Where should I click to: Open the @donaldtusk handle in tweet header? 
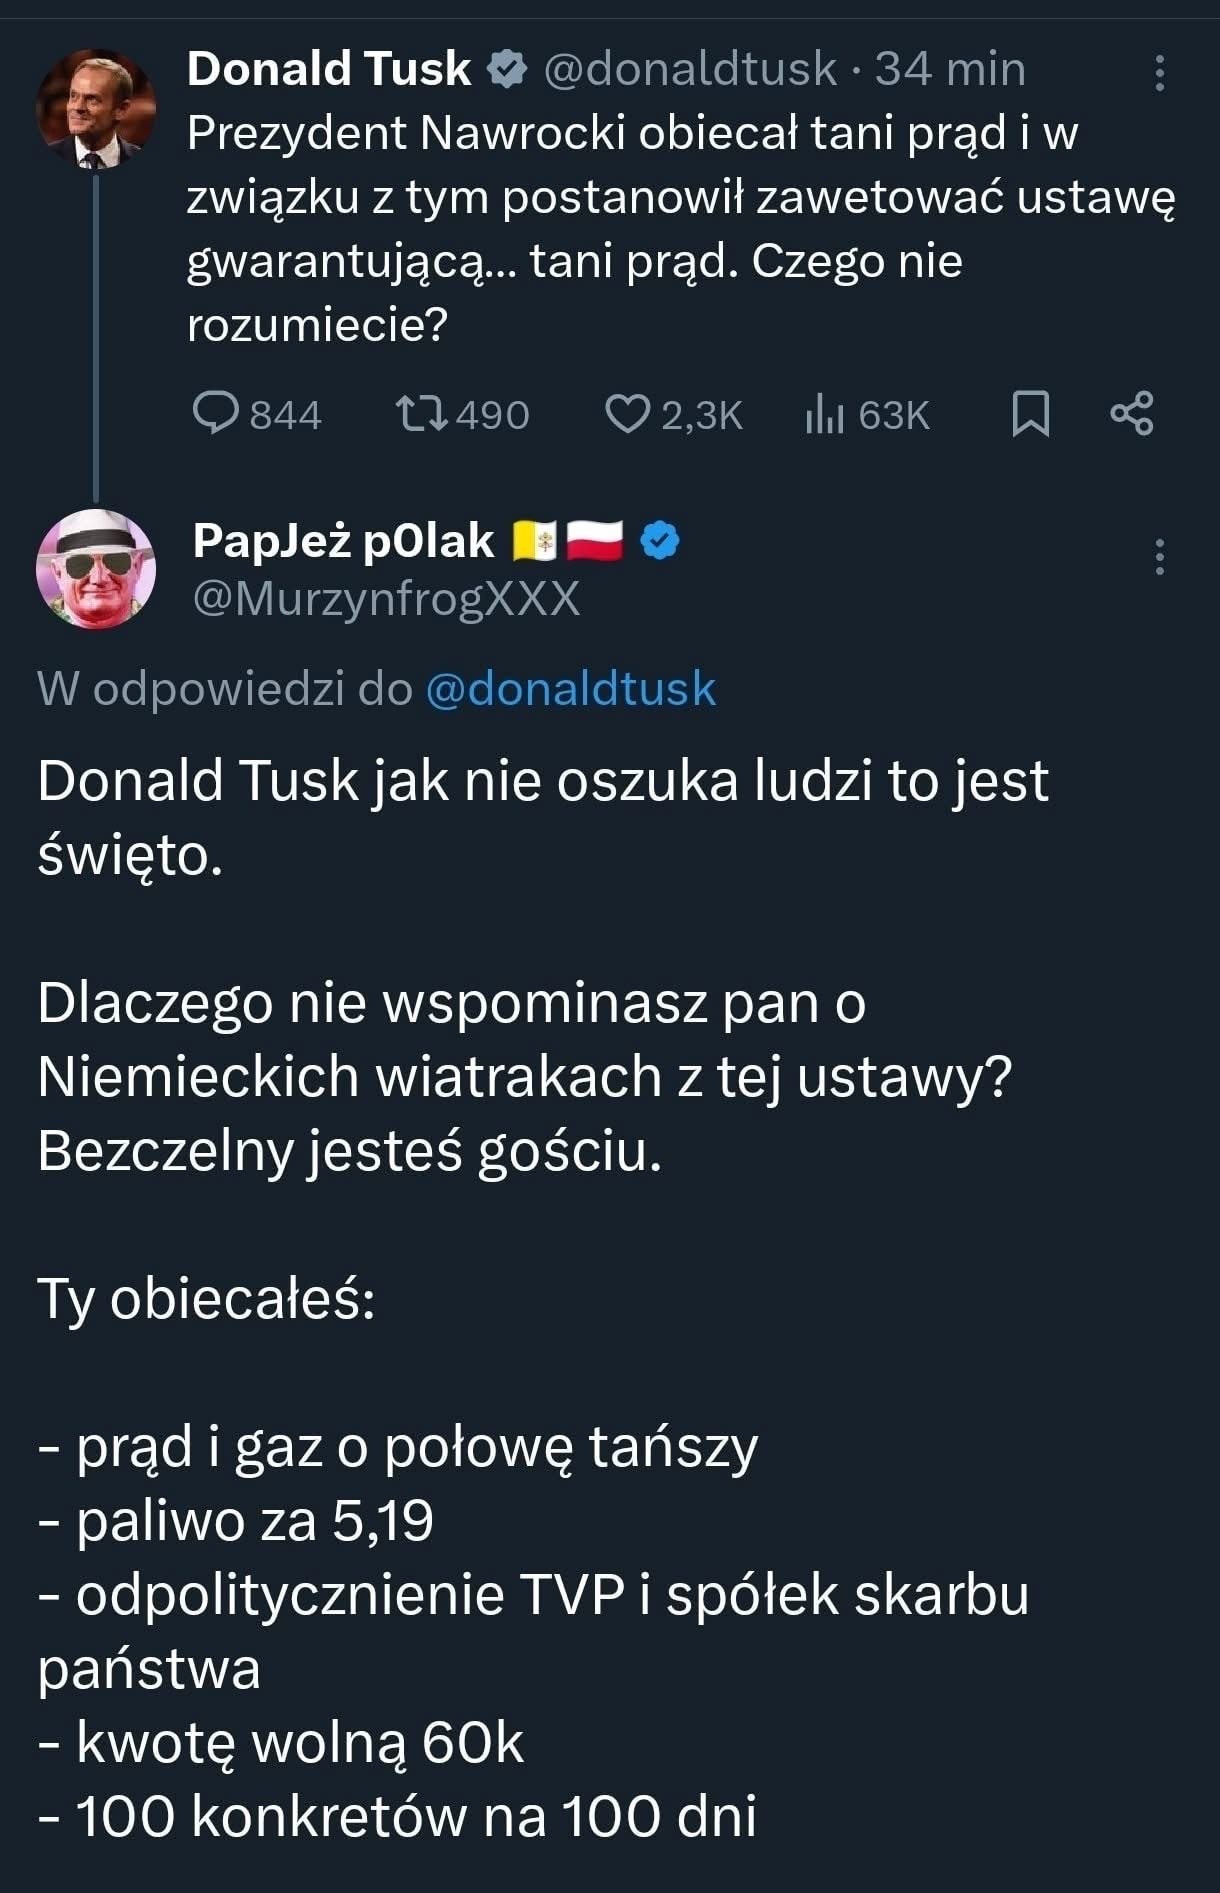(690, 69)
